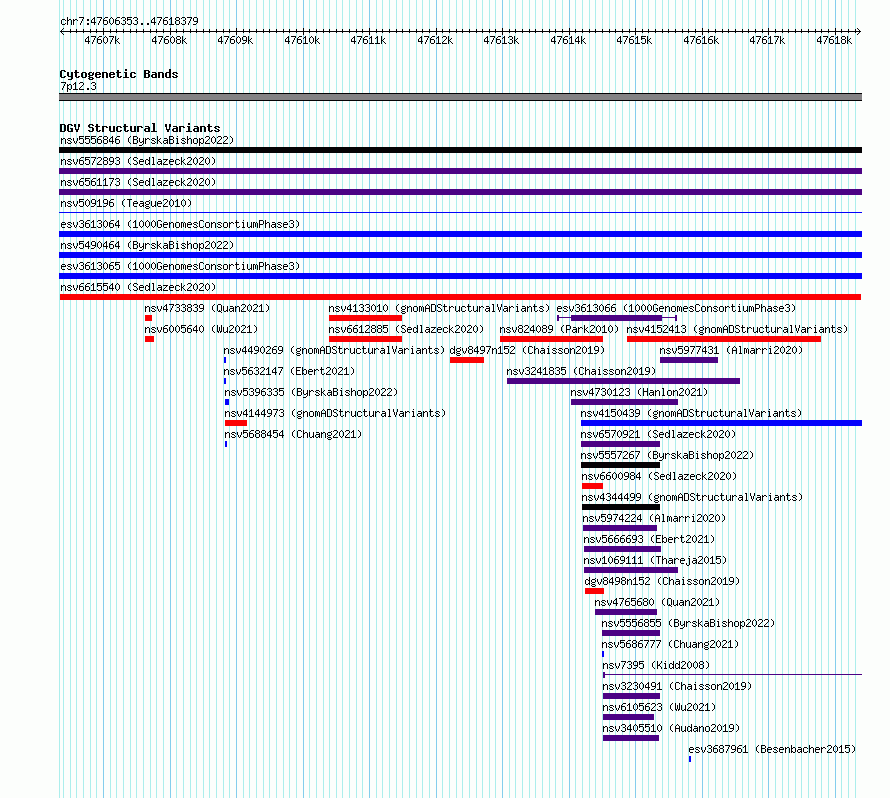The image size is (890, 798).
Task: Click the gray 7p12.3 cytogenetic band bar
Action: [x=460, y=97]
